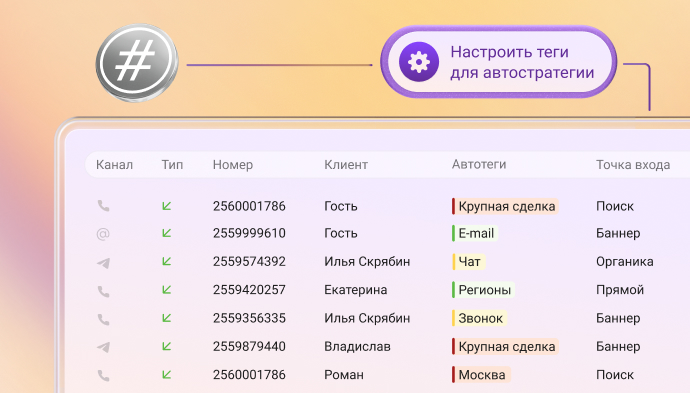This screenshot has height=393, width=690.
Task: Select the 'Регионы' autotag
Action: tap(483, 290)
